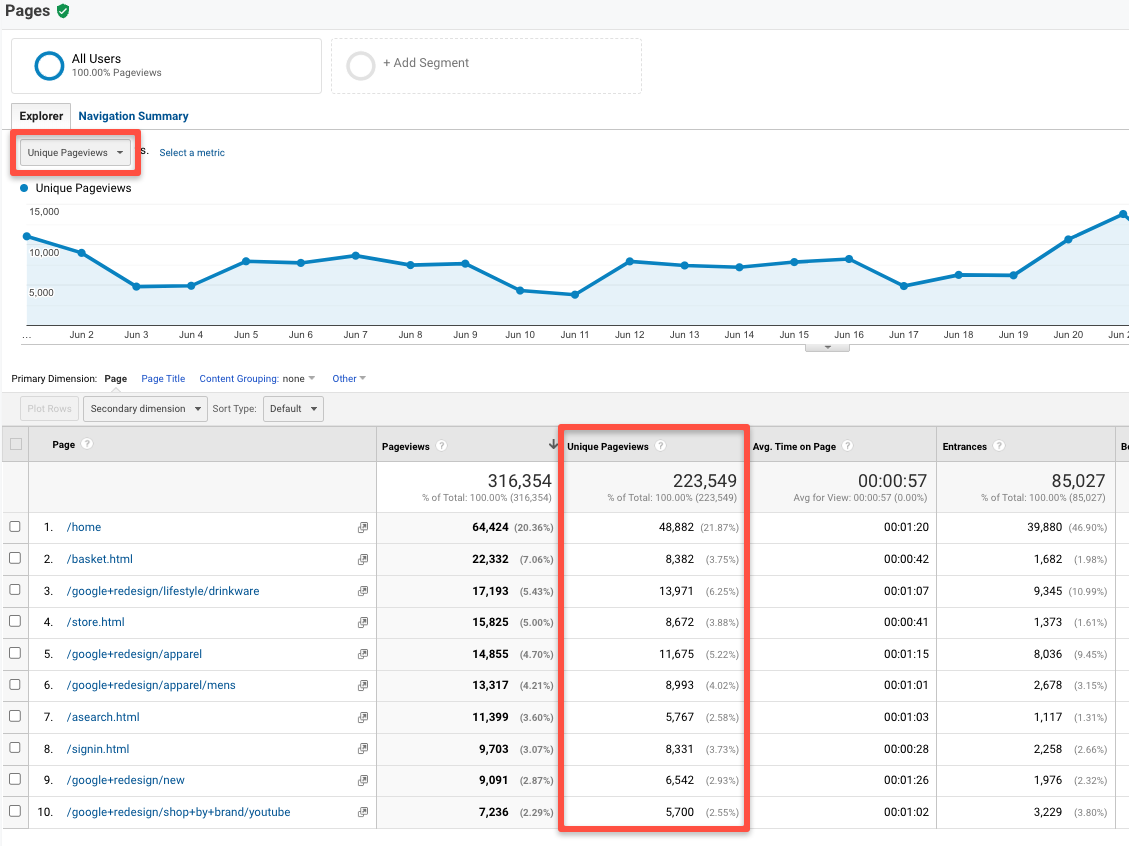Screen dimensions: 1129x846
Task: Toggle the select-all checkbox in table header
Action: (x=17, y=443)
